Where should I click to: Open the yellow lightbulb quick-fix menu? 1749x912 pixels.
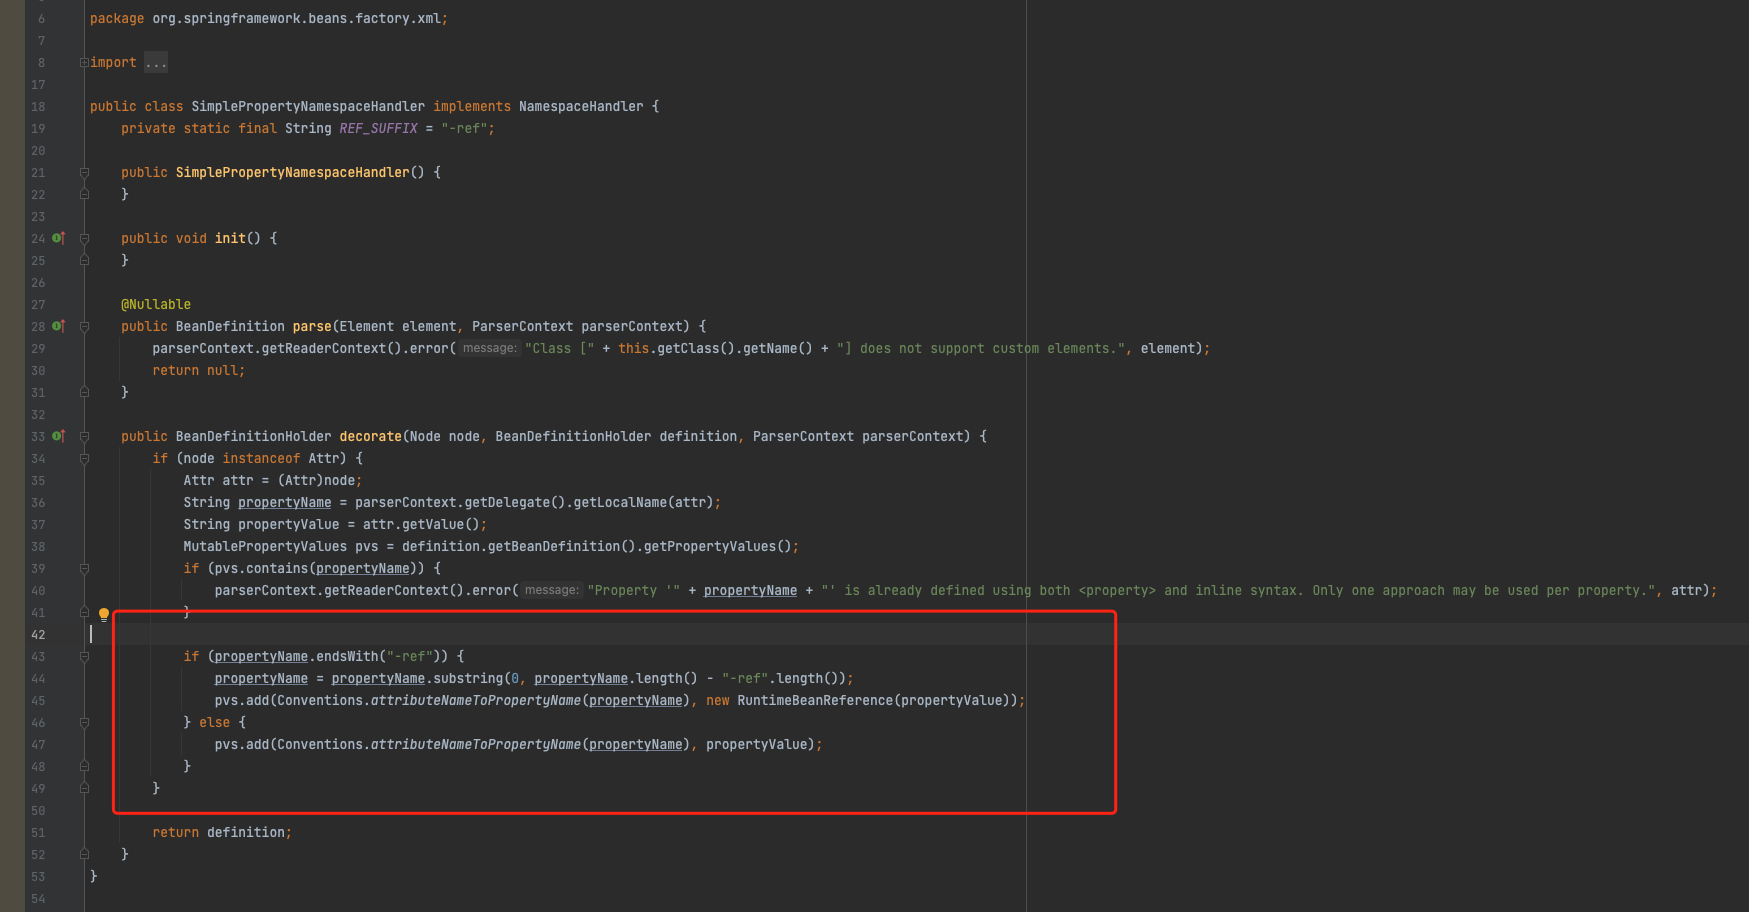[103, 614]
